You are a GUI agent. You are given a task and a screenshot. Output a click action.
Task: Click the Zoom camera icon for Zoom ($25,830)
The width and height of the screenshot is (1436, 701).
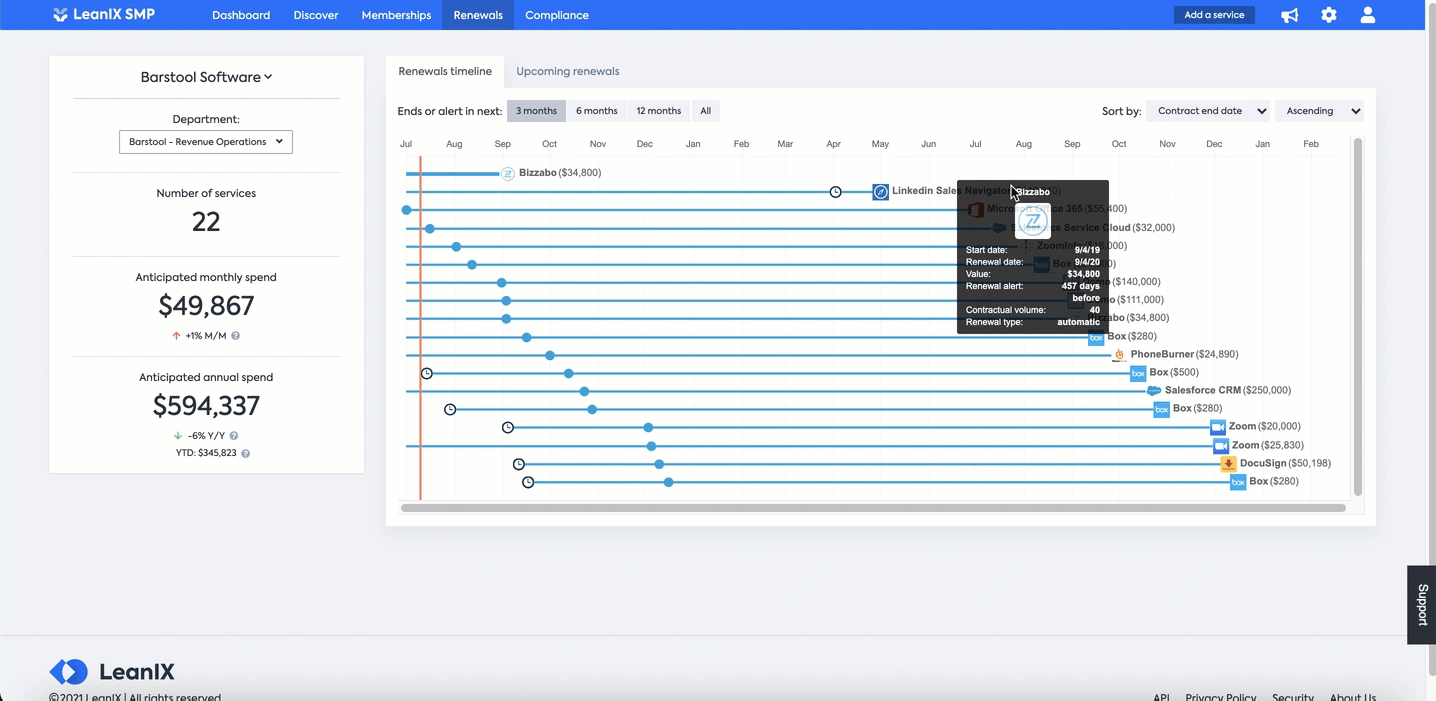coord(1221,445)
